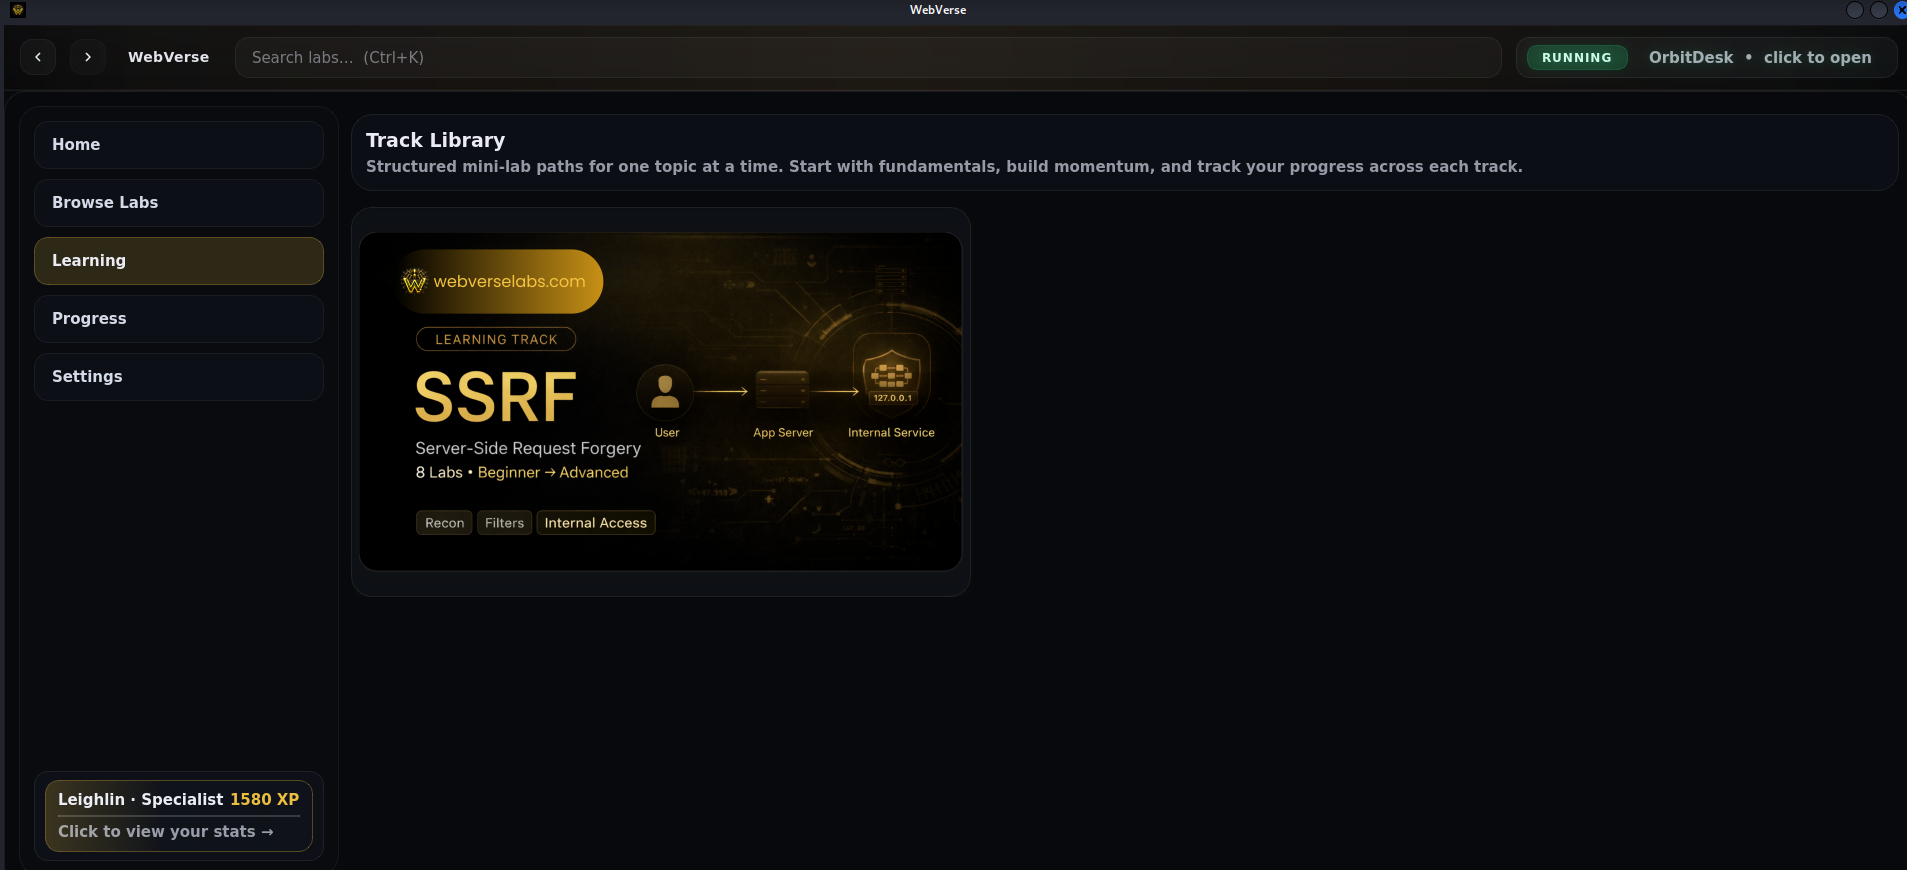Open Settings from the sidebar

[x=178, y=377]
